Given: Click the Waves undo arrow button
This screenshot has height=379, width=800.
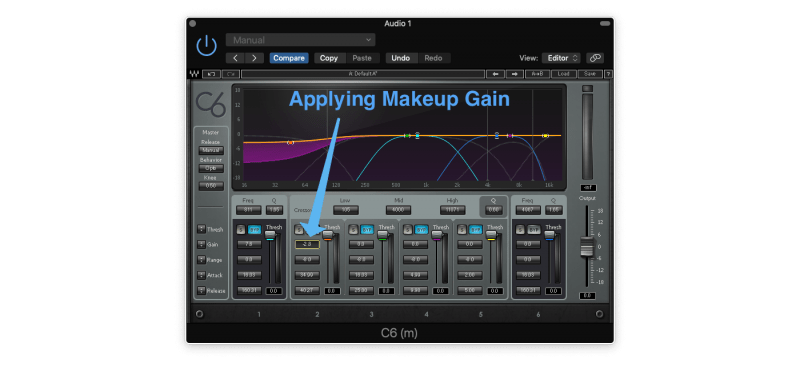Looking at the screenshot, I should click(211, 74).
